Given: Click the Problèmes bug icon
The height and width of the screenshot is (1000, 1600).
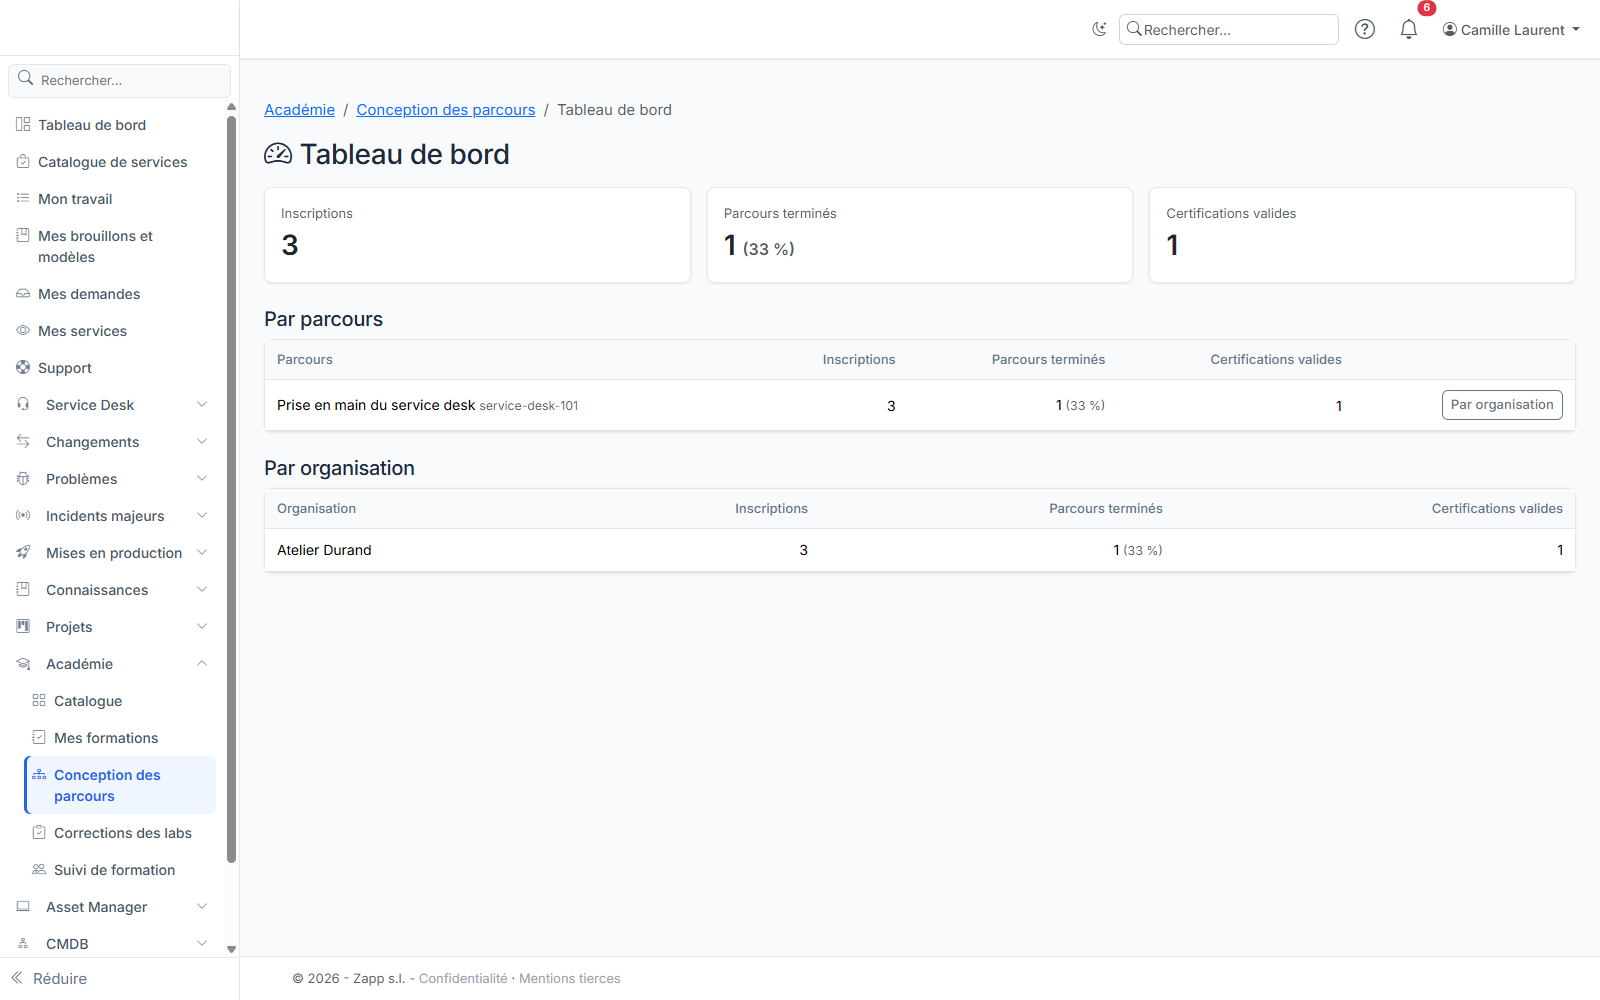Looking at the screenshot, I should [23, 478].
